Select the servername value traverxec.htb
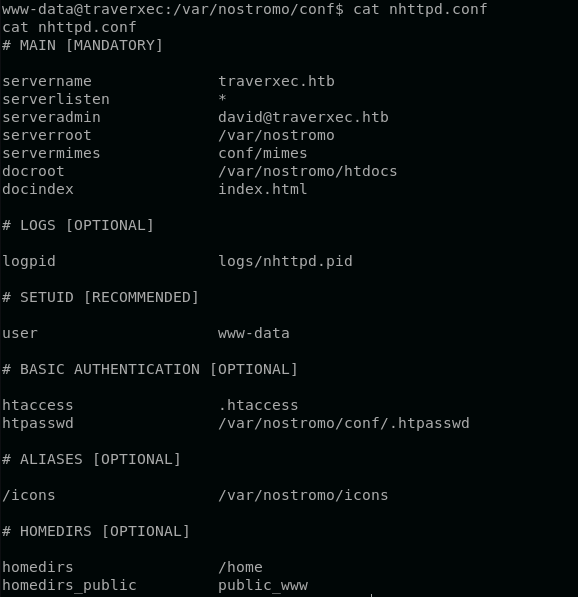Viewport: 578px width, 597px height. [276, 81]
